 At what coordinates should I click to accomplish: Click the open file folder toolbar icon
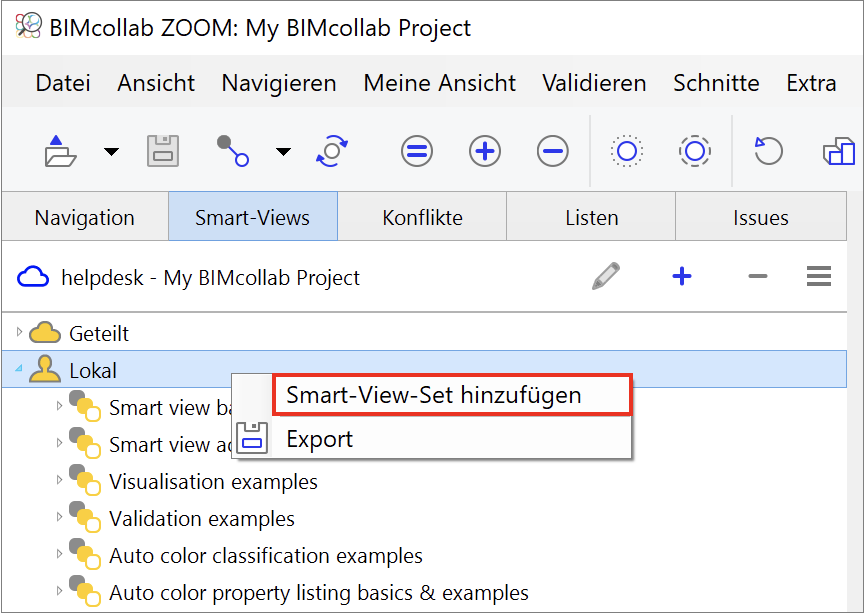[60, 151]
